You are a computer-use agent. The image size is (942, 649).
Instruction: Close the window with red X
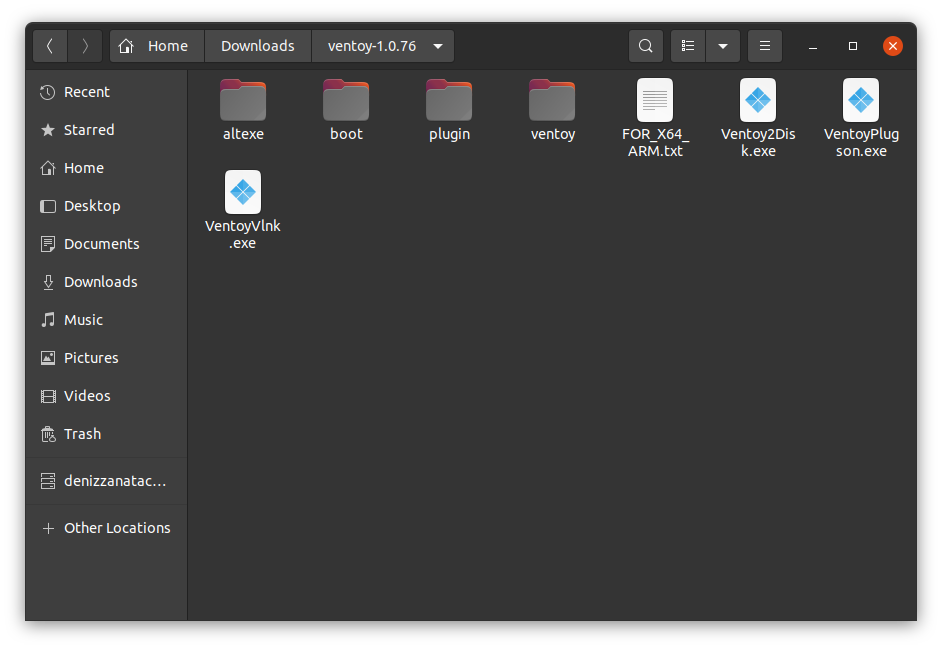(893, 46)
